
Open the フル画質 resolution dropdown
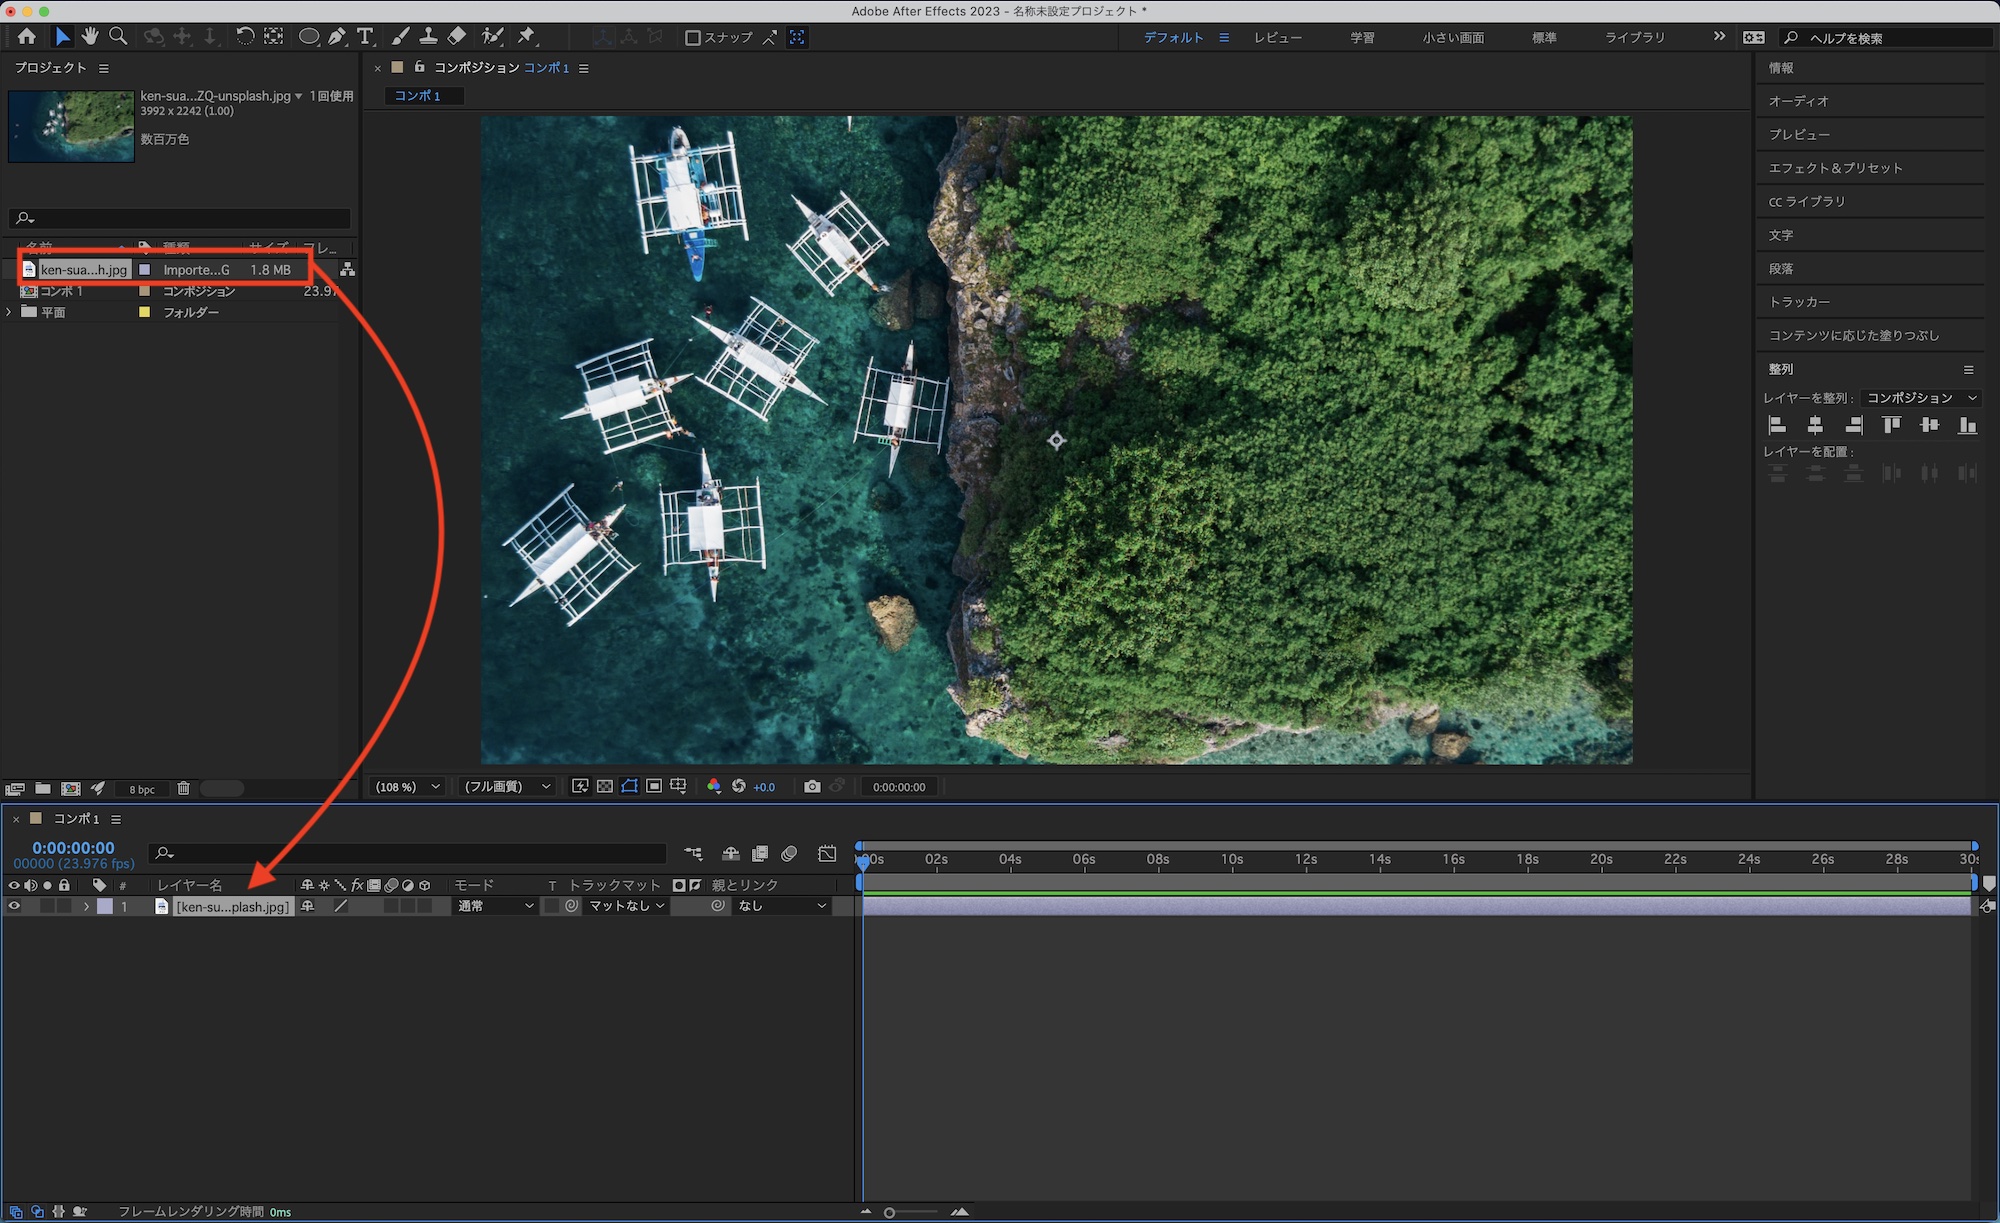(x=507, y=787)
